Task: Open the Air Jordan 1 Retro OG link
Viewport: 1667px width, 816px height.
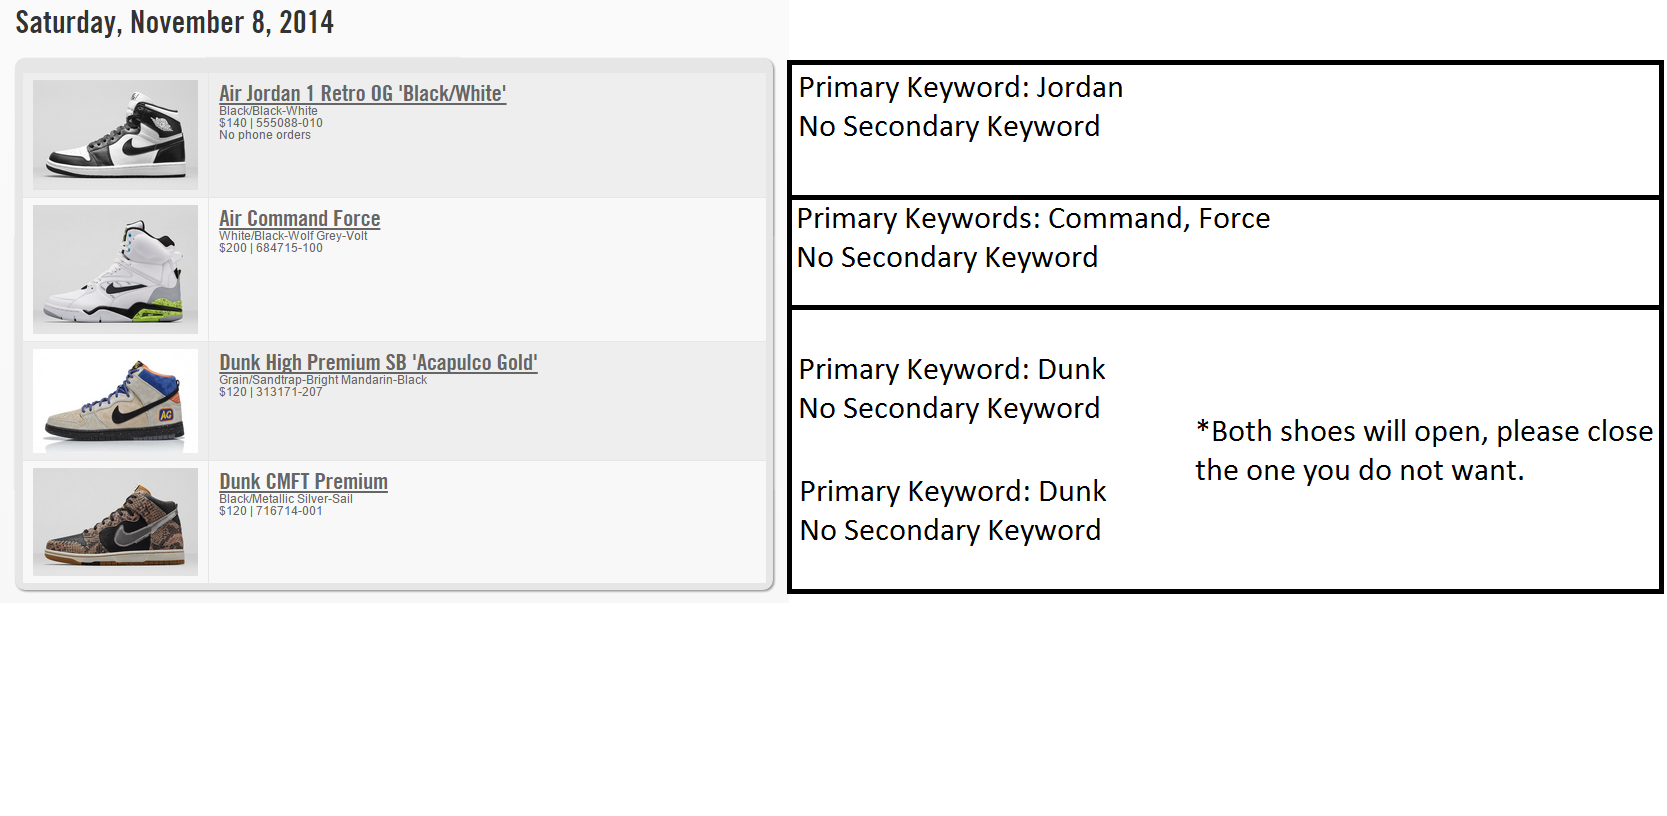Action: coord(362,94)
